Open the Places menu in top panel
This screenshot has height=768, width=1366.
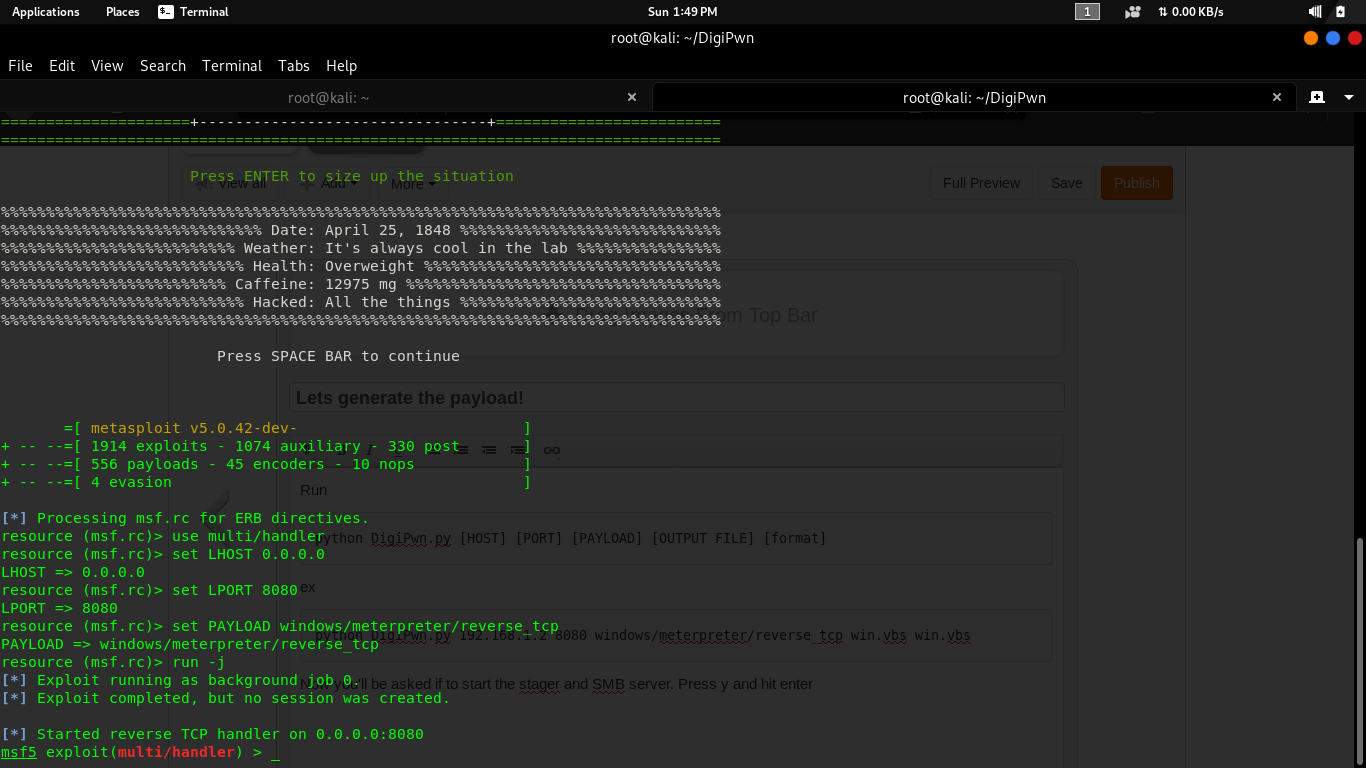(122, 12)
